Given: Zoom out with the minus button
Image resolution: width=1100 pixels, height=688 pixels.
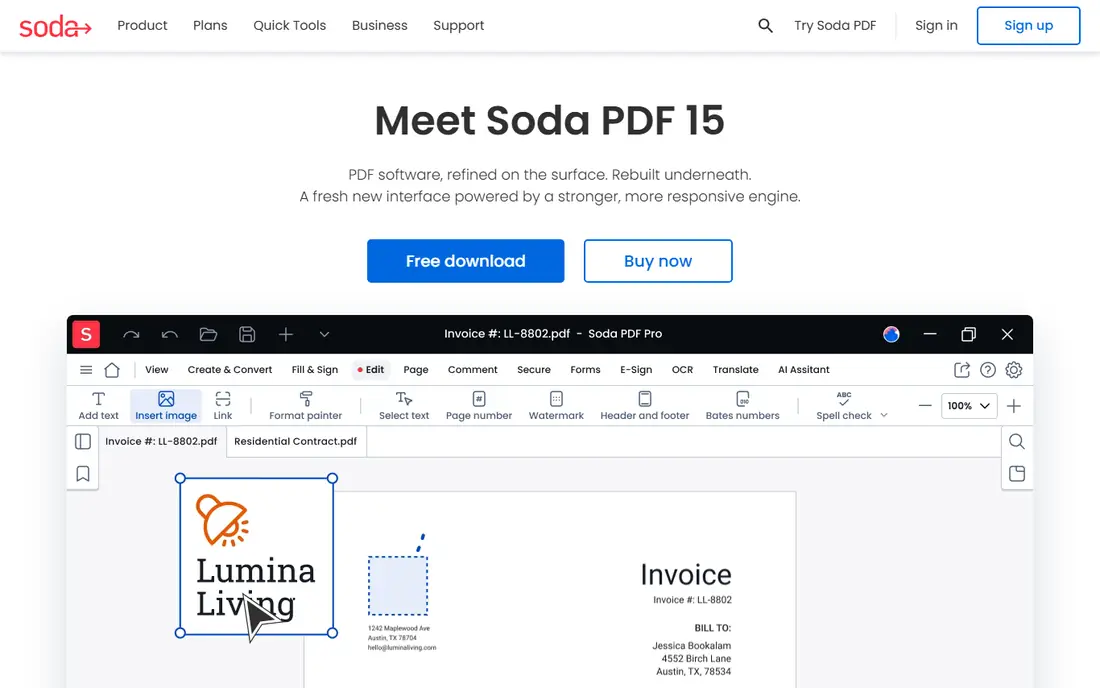Looking at the screenshot, I should [925, 406].
